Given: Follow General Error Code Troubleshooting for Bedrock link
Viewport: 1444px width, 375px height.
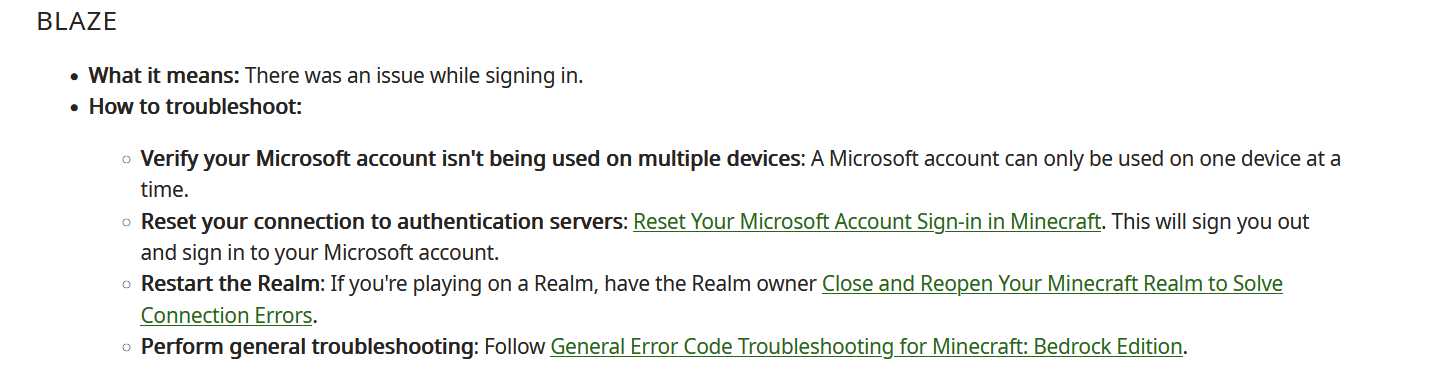Looking at the screenshot, I should pos(867,347).
